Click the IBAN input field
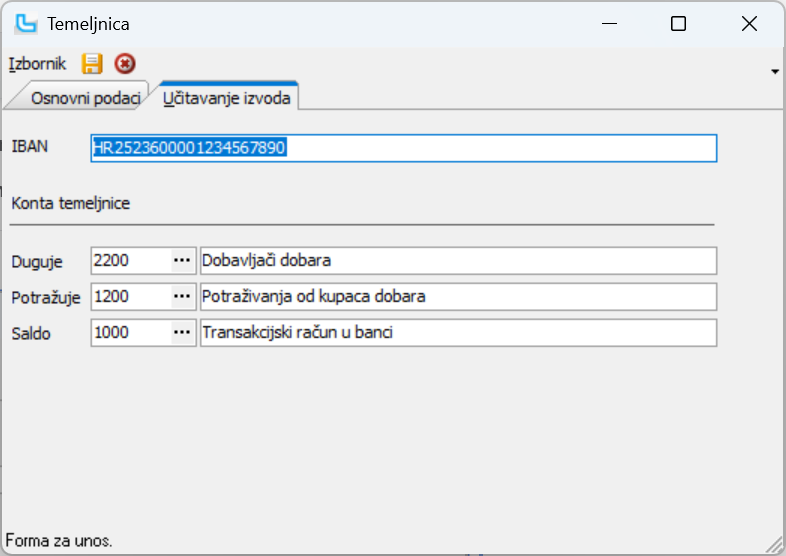The width and height of the screenshot is (786, 556). click(x=403, y=148)
